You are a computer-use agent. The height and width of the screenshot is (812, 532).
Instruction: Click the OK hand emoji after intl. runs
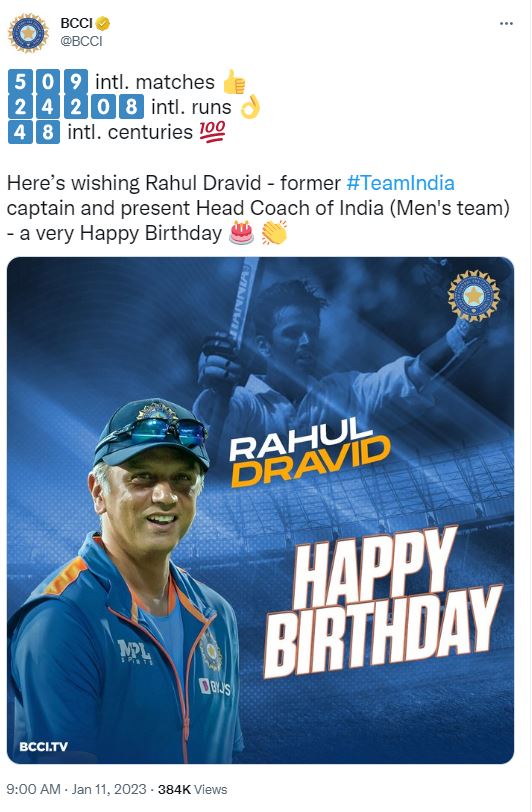[250, 107]
